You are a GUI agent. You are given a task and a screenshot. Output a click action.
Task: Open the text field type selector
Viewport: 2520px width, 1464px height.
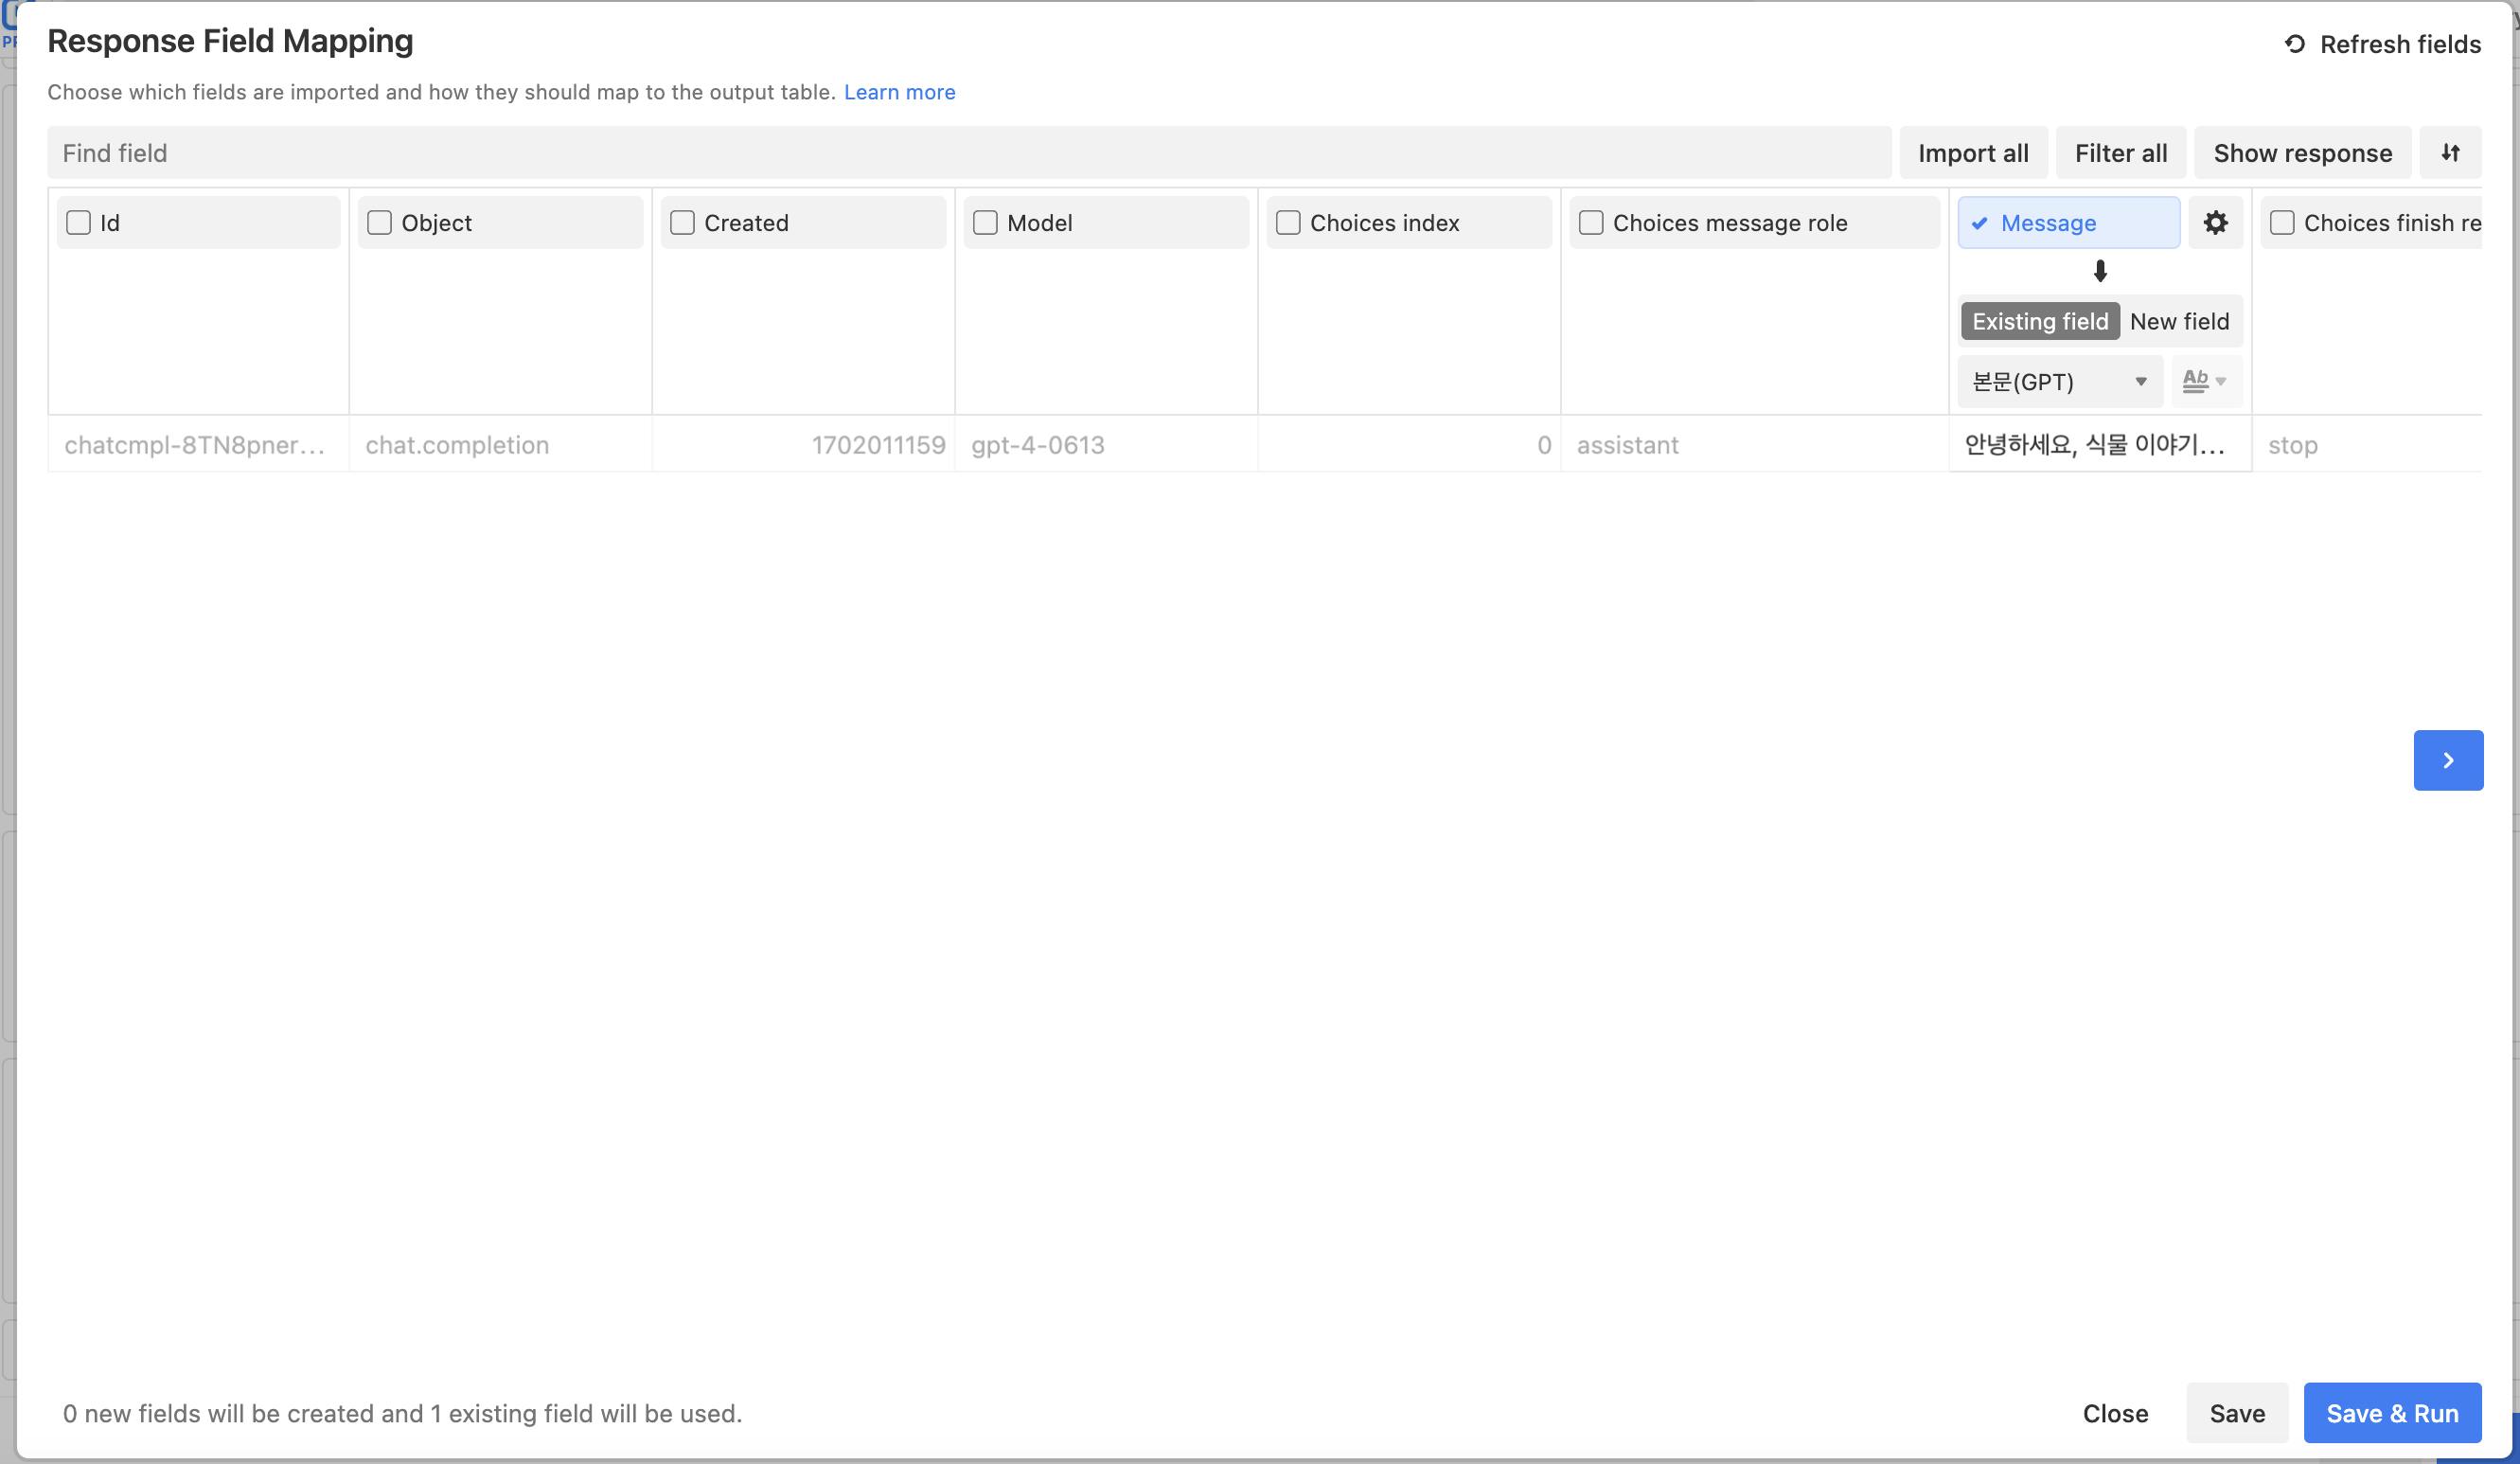tap(2205, 381)
